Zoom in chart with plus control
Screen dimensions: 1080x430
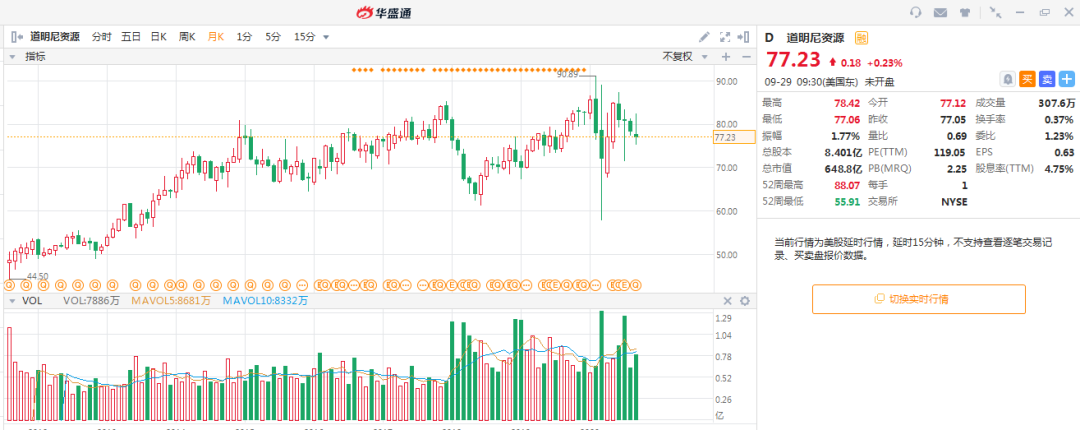click(x=725, y=57)
